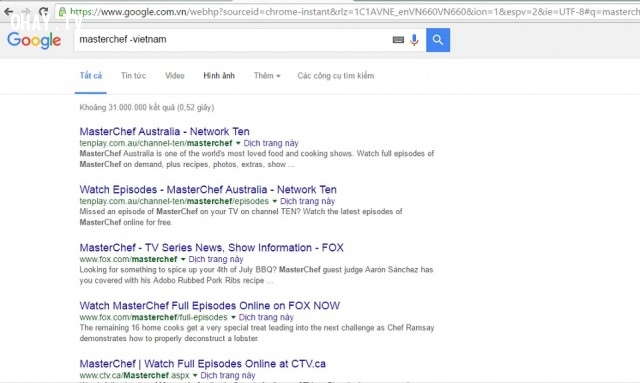Switch to the Tin tức tab

pos(133,76)
